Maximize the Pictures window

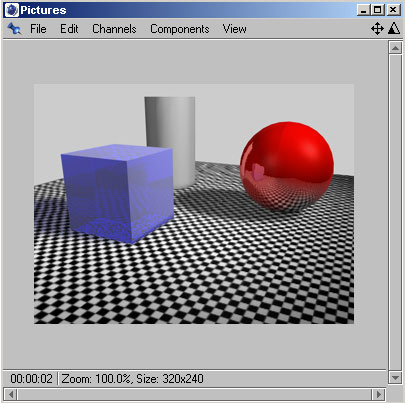point(377,10)
